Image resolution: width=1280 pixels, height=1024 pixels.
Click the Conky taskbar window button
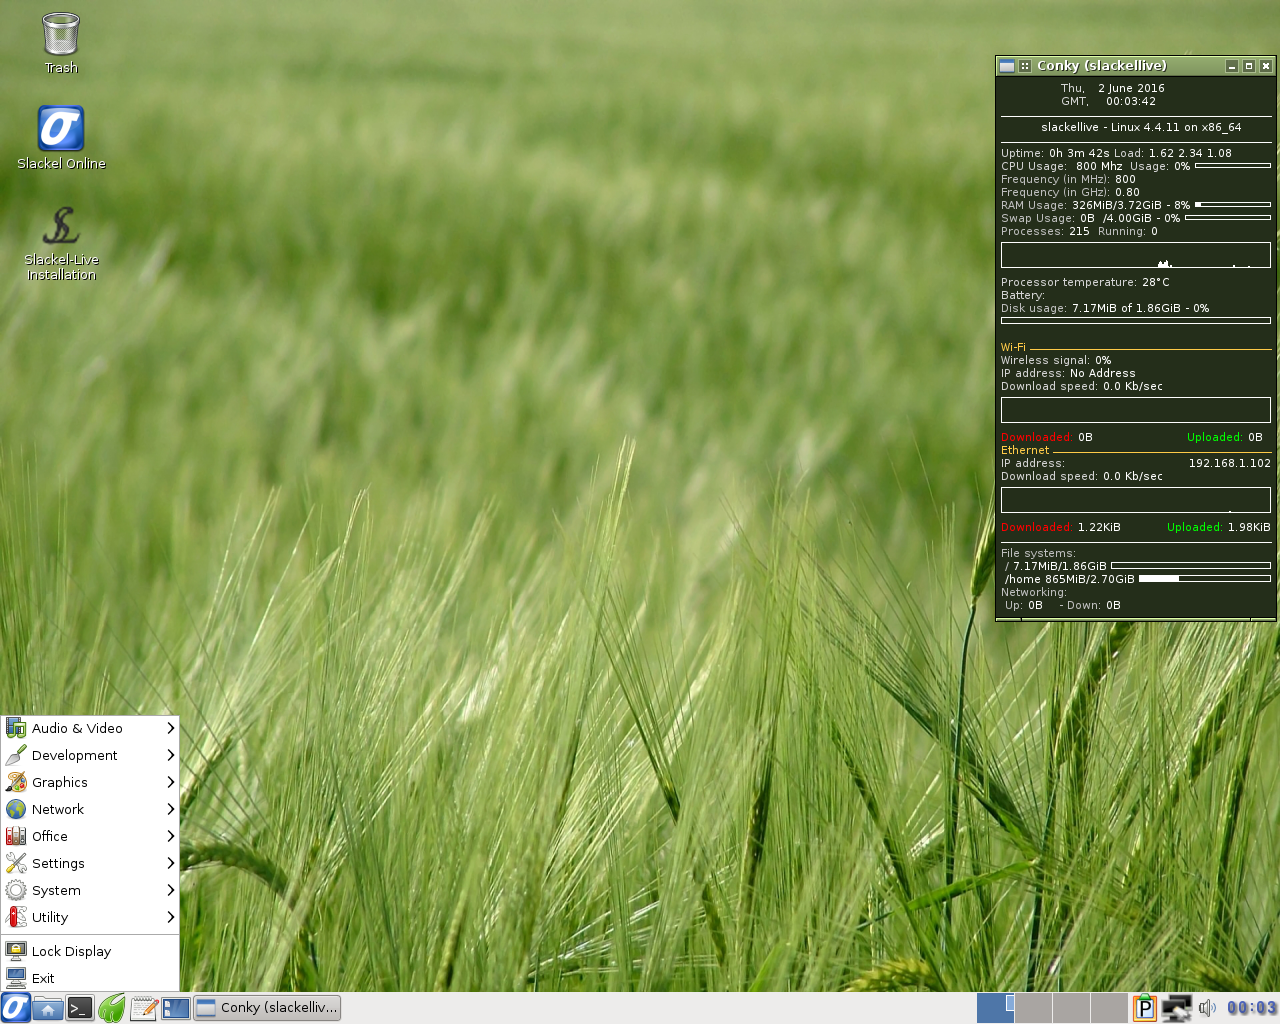(x=267, y=1008)
